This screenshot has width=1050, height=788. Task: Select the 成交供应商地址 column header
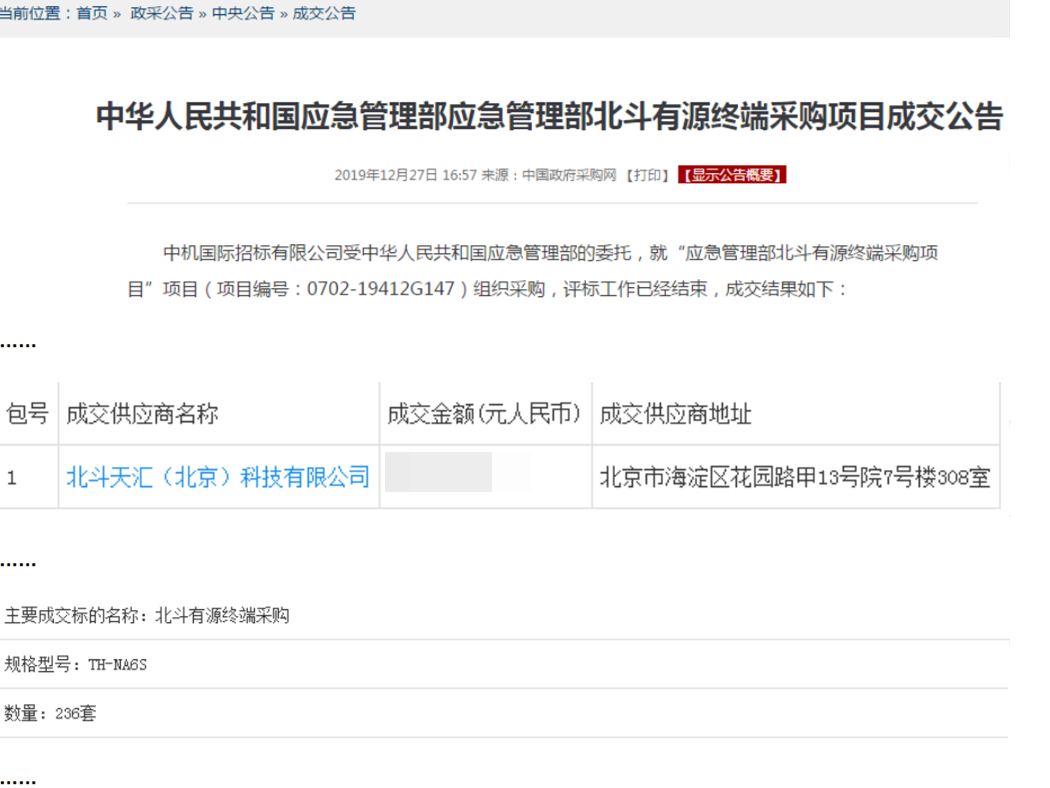[675, 414]
